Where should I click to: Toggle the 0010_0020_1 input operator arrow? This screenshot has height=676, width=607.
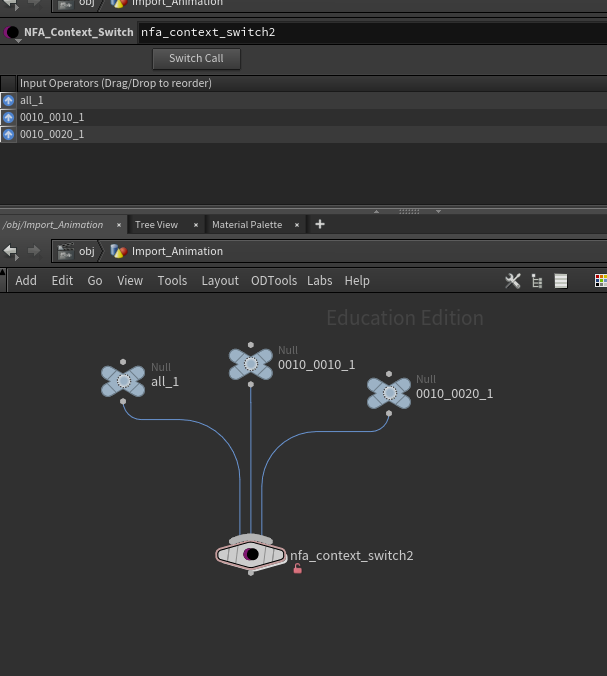8,135
